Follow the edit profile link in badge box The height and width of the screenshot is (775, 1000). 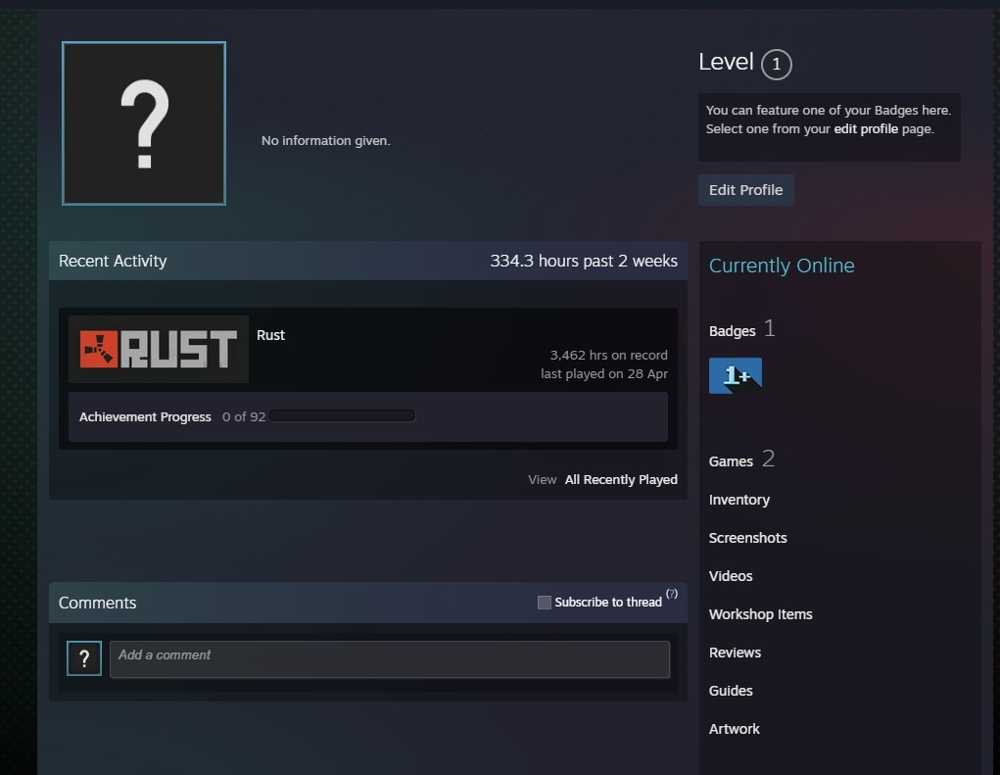pyautogui.click(x=865, y=129)
